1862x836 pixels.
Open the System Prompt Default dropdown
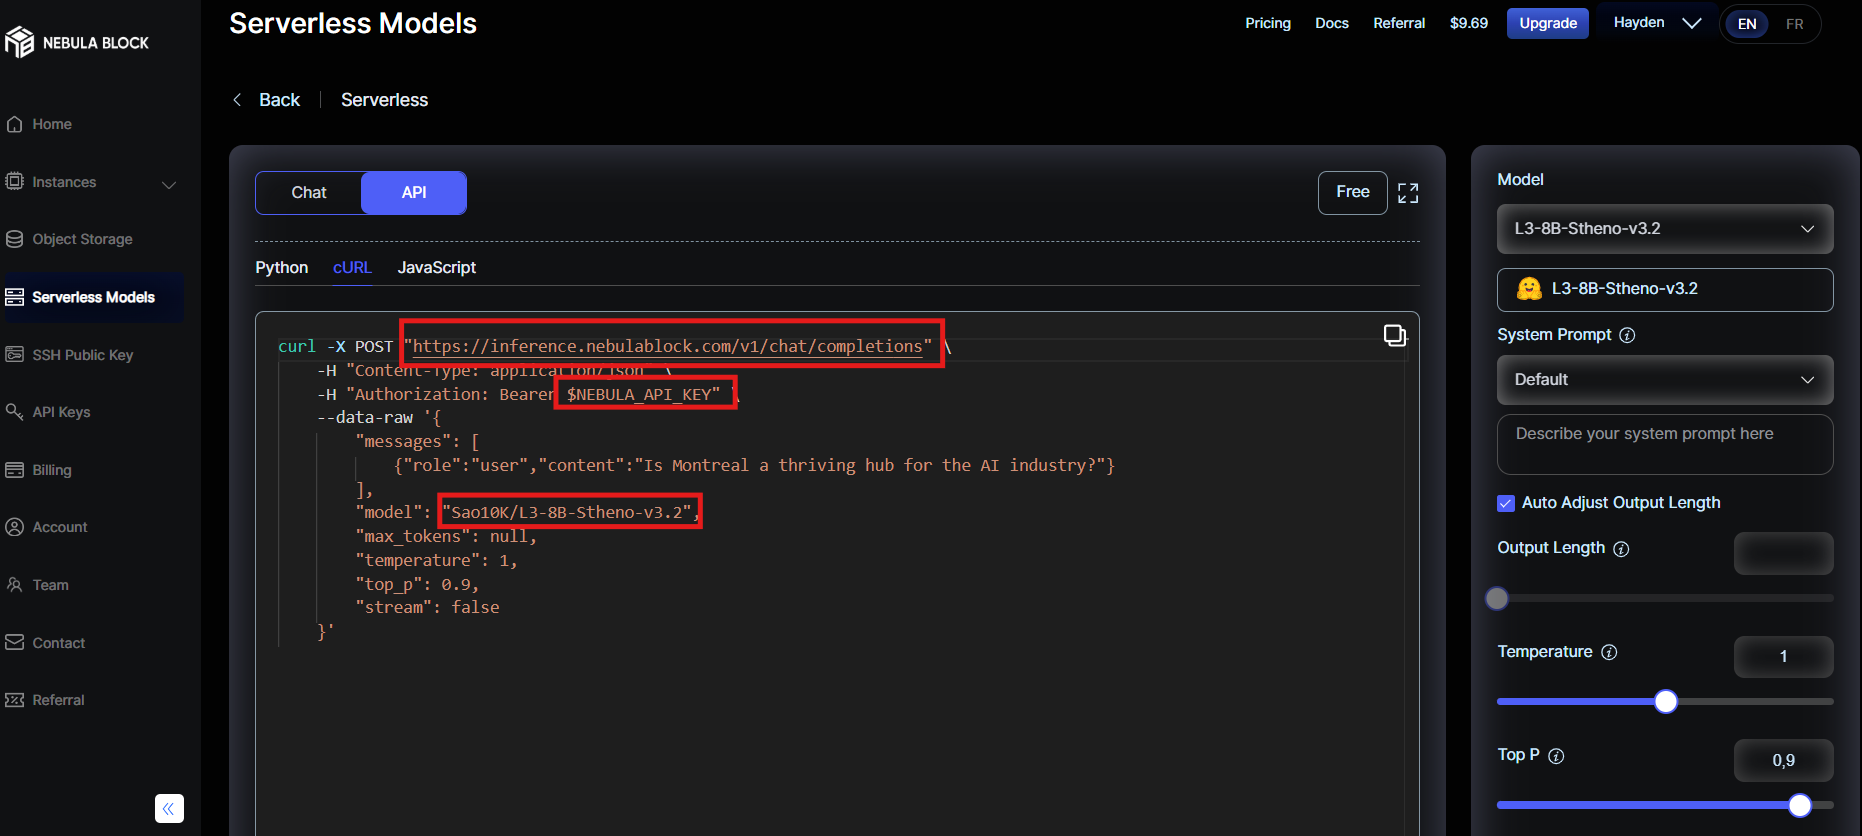click(1664, 380)
